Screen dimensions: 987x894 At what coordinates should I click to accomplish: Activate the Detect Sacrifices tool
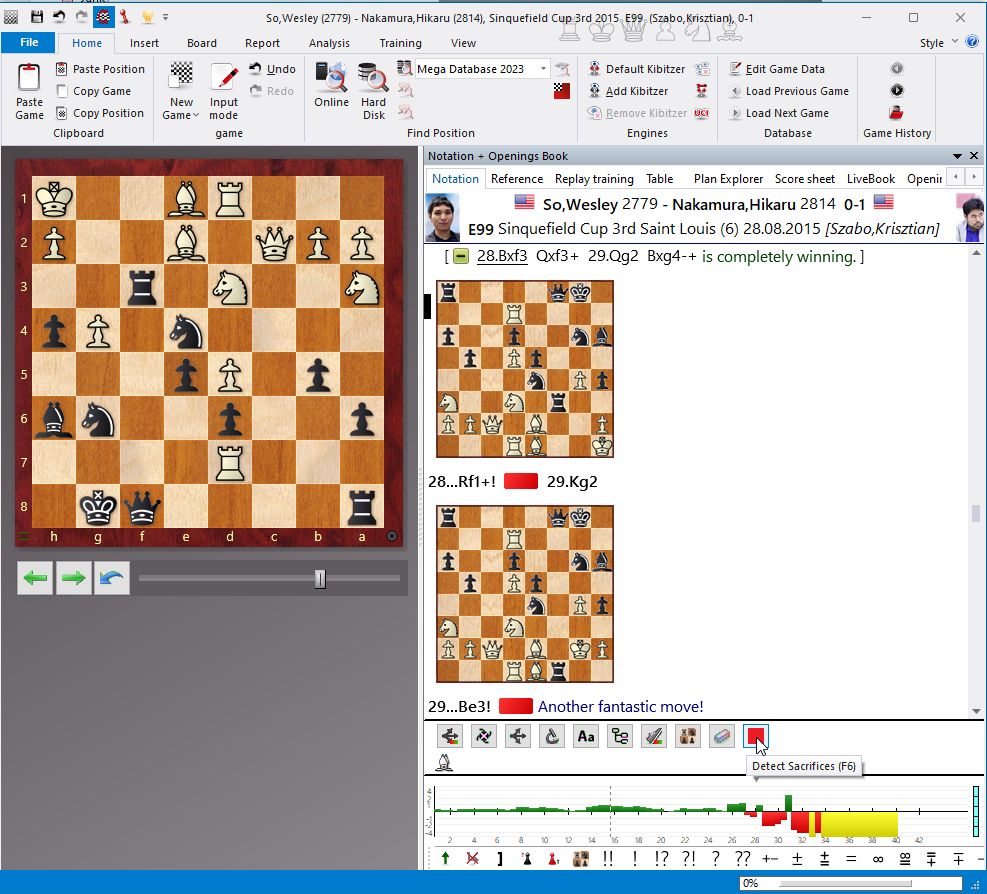click(x=755, y=736)
